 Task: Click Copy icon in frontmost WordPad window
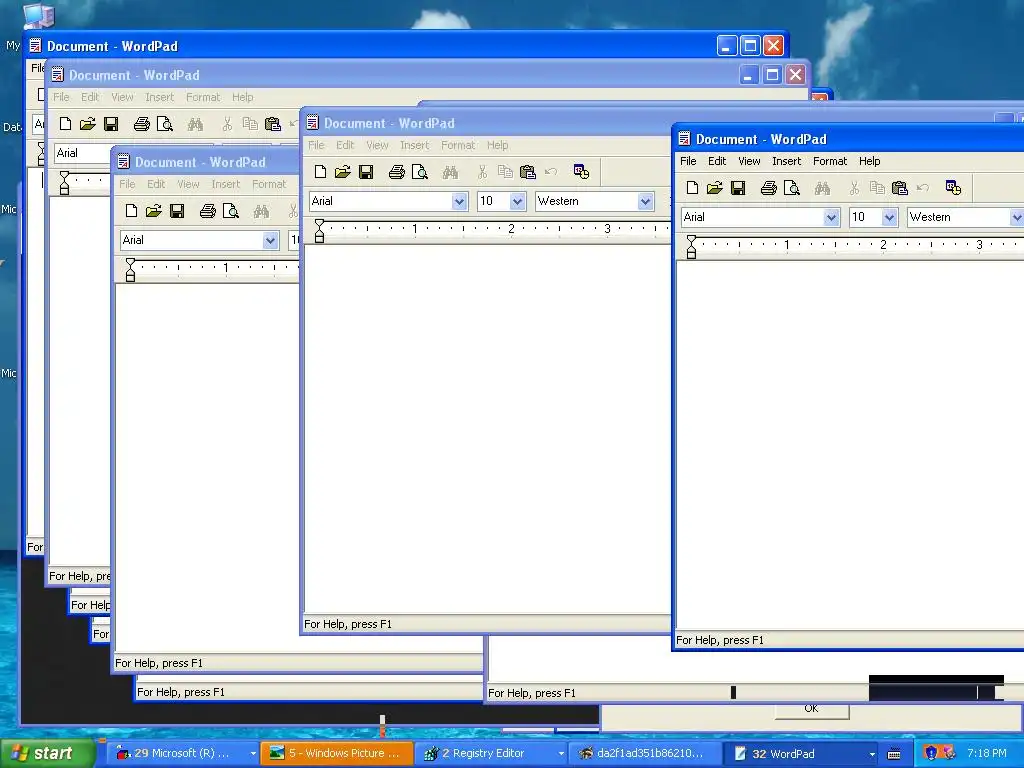[877, 188]
